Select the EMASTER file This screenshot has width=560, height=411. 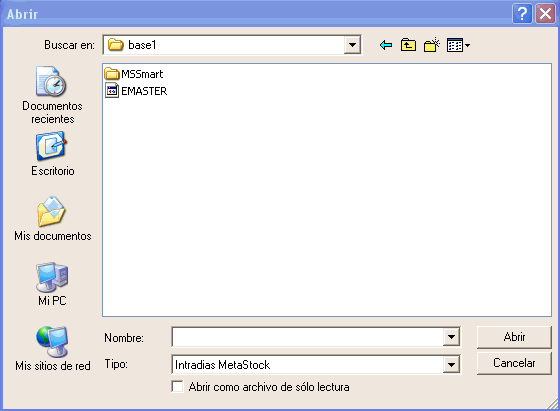pyautogui.click(x=136, y=91)
